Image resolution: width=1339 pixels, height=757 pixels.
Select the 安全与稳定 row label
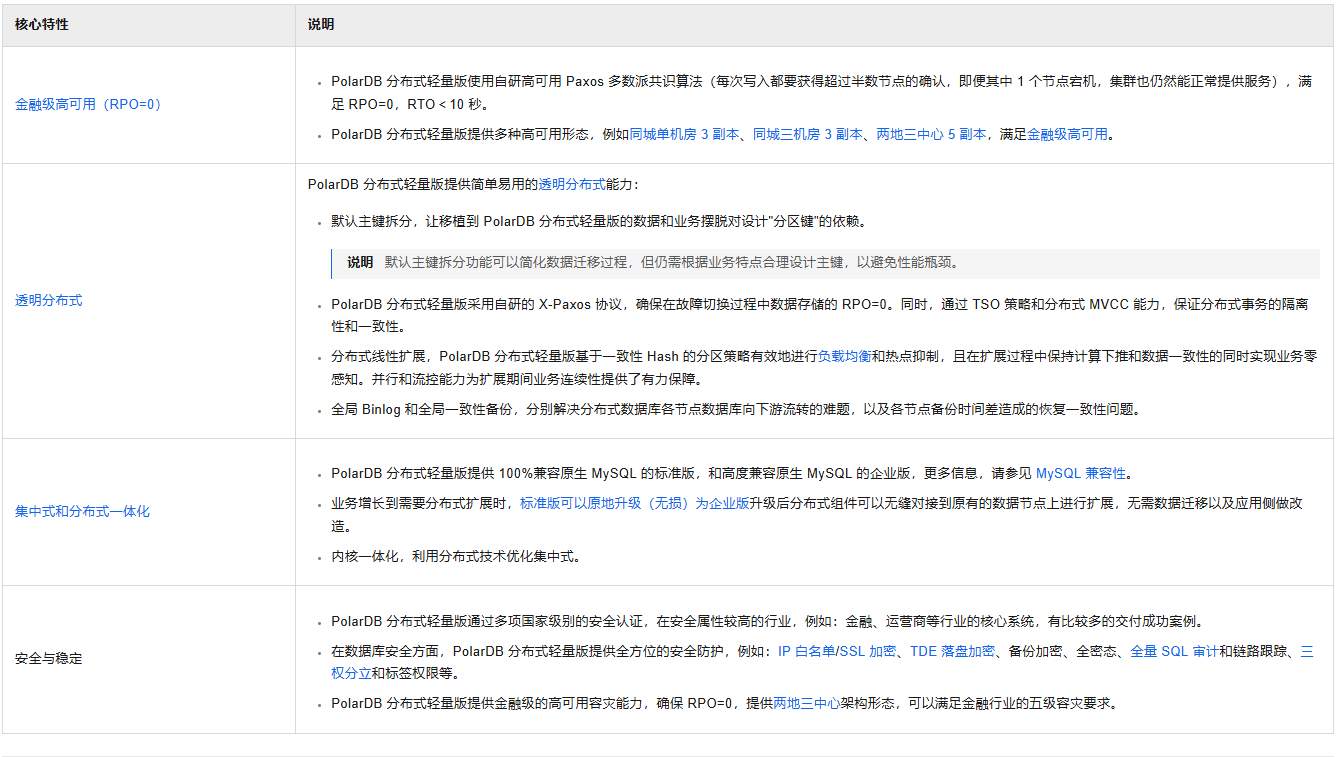(x=48, y=659)
